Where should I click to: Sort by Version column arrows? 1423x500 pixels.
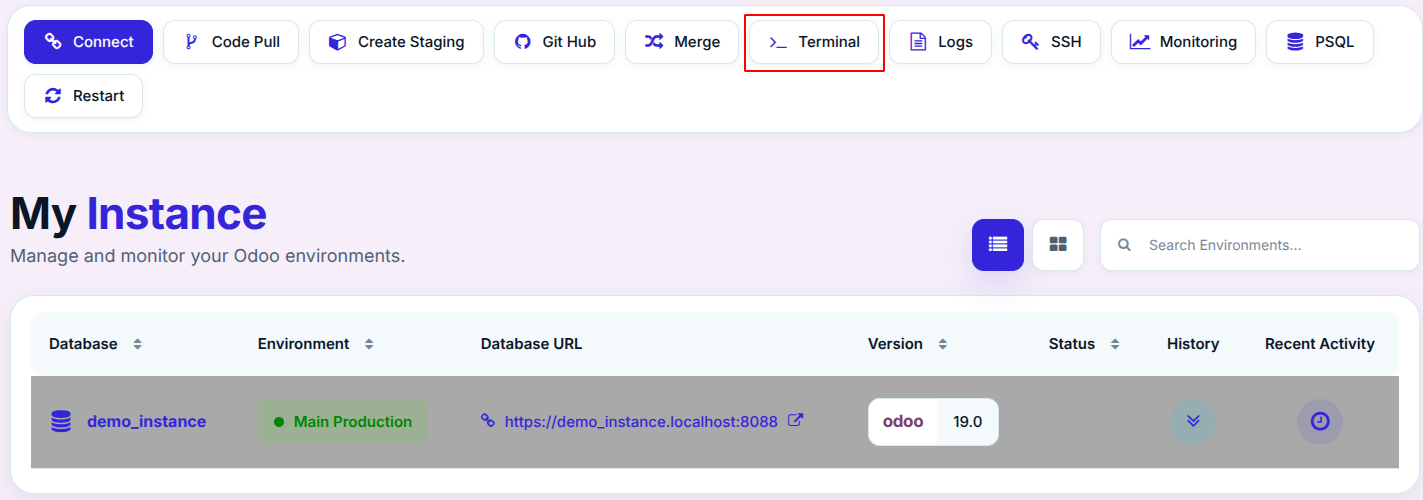pyautogui.click(x=942, y=344)
